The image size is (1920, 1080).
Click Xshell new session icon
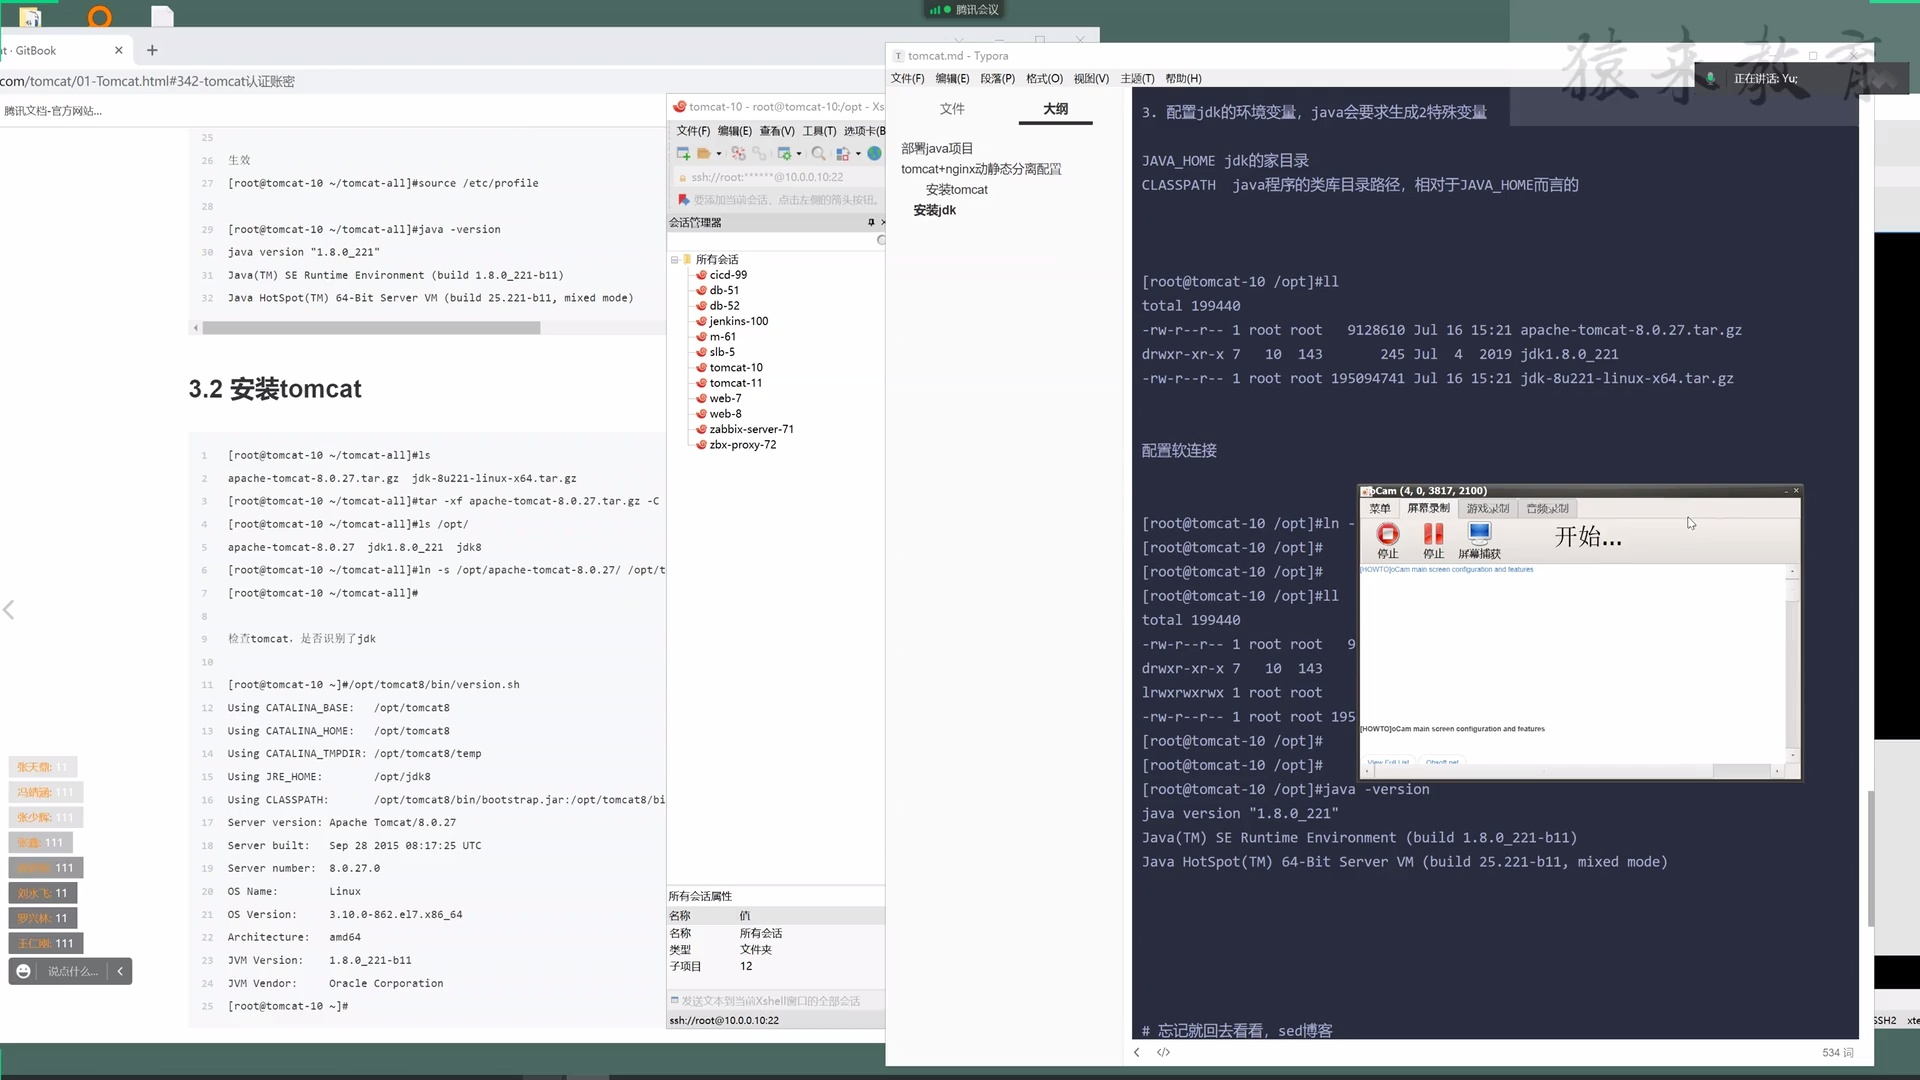point(683,154)
